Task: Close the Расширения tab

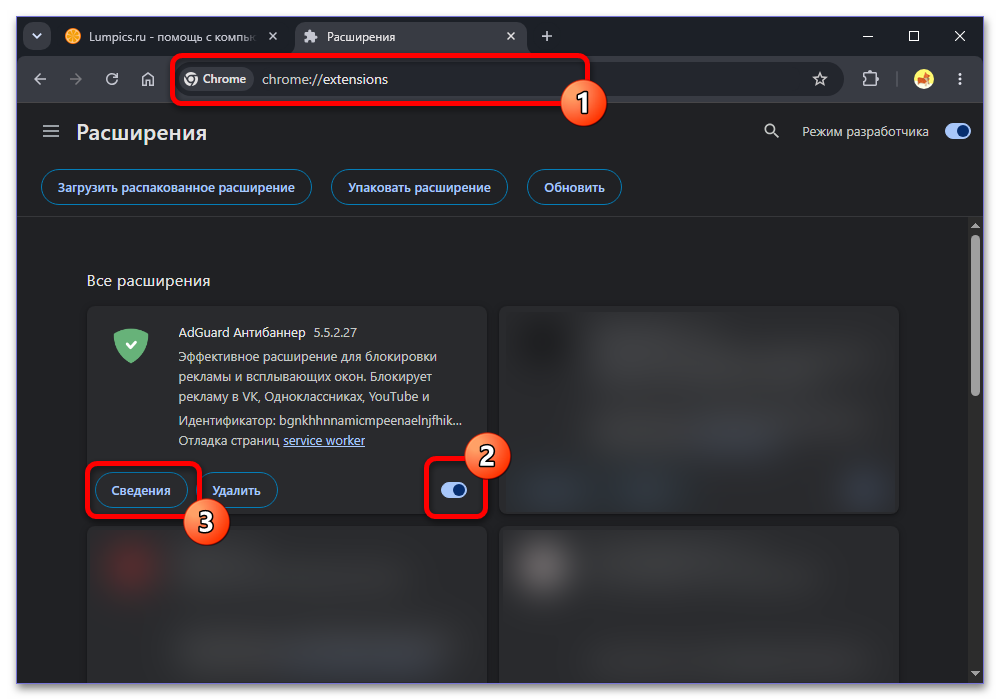Action: [511, 36]
